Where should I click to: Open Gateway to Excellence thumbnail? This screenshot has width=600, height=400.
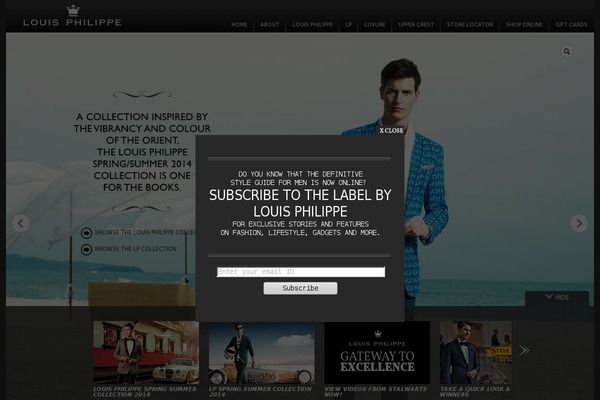377,353
